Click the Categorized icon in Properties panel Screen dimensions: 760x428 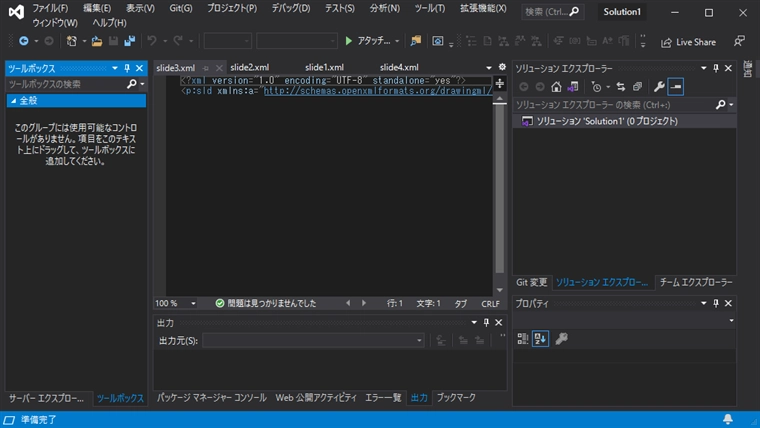coord(522,339)
